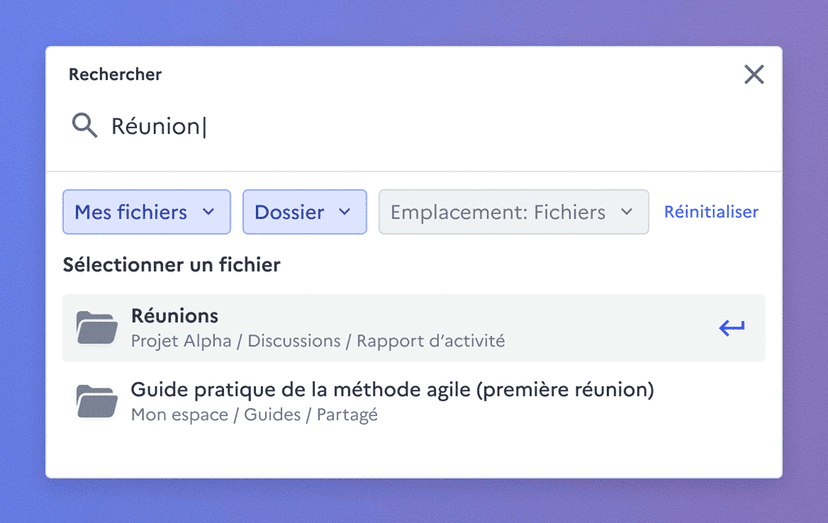Click the folder icon beside Guide pratique
Image resolution: width=828 pixels, height=523 pixels.
click(x=97, y=401)
